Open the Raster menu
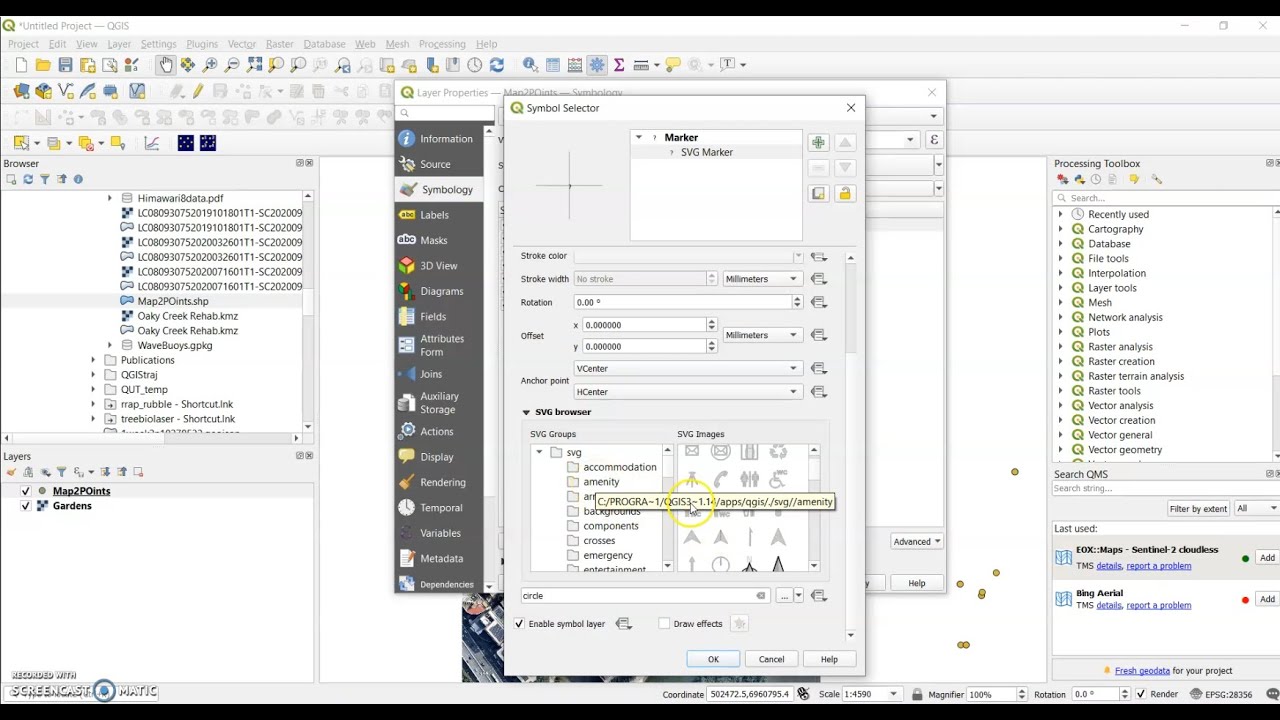The width and height of the screenshot is (1280, 720). pyautogui.click(x=279, y=44)
